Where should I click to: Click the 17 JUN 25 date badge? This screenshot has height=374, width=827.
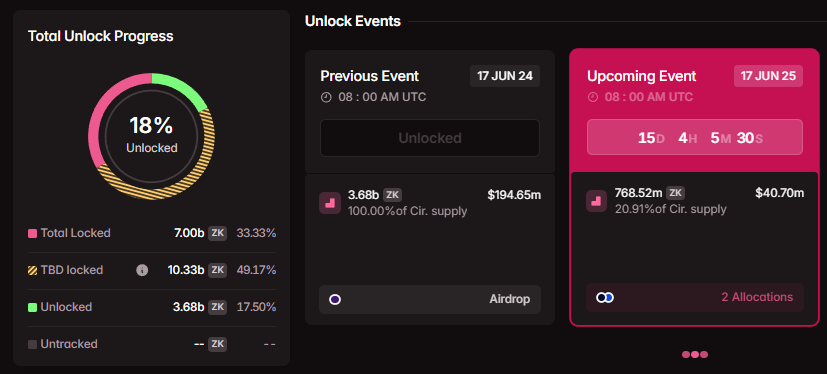768,76
